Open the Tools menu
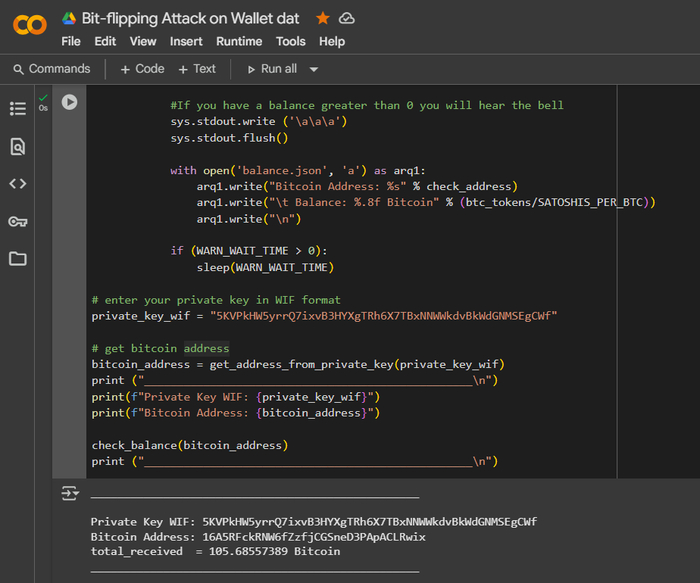 [290, 41]
